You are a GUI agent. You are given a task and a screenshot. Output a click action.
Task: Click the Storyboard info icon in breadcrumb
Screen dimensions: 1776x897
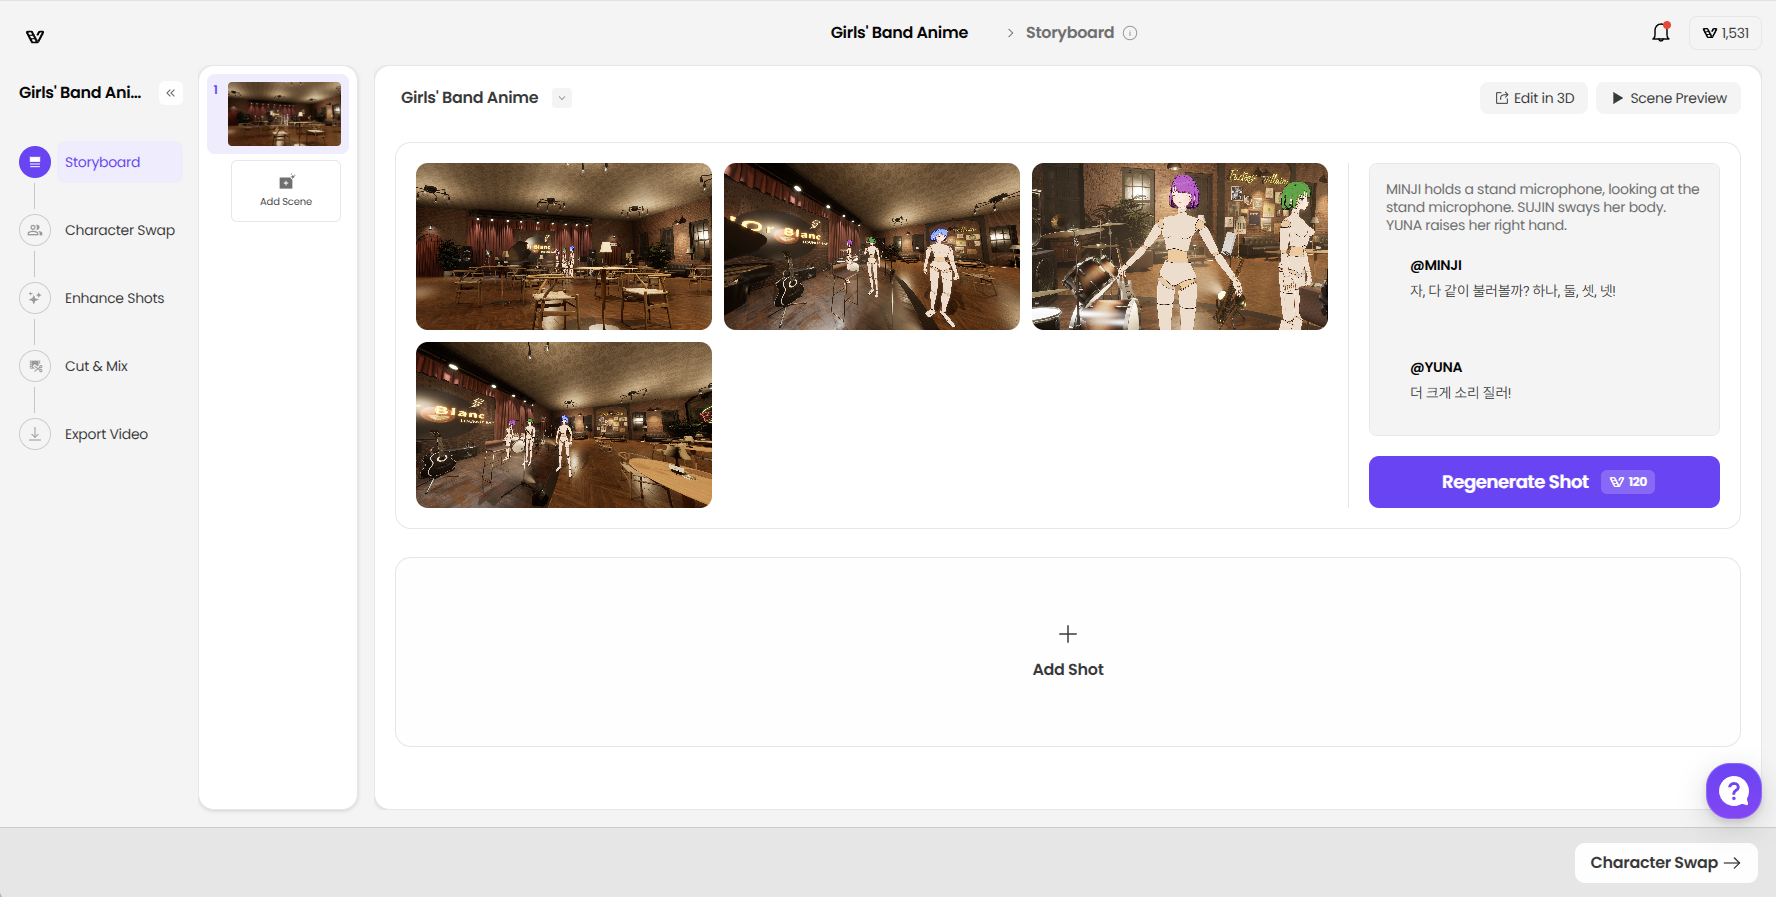pyautogui.click(x=1130, y=33)
